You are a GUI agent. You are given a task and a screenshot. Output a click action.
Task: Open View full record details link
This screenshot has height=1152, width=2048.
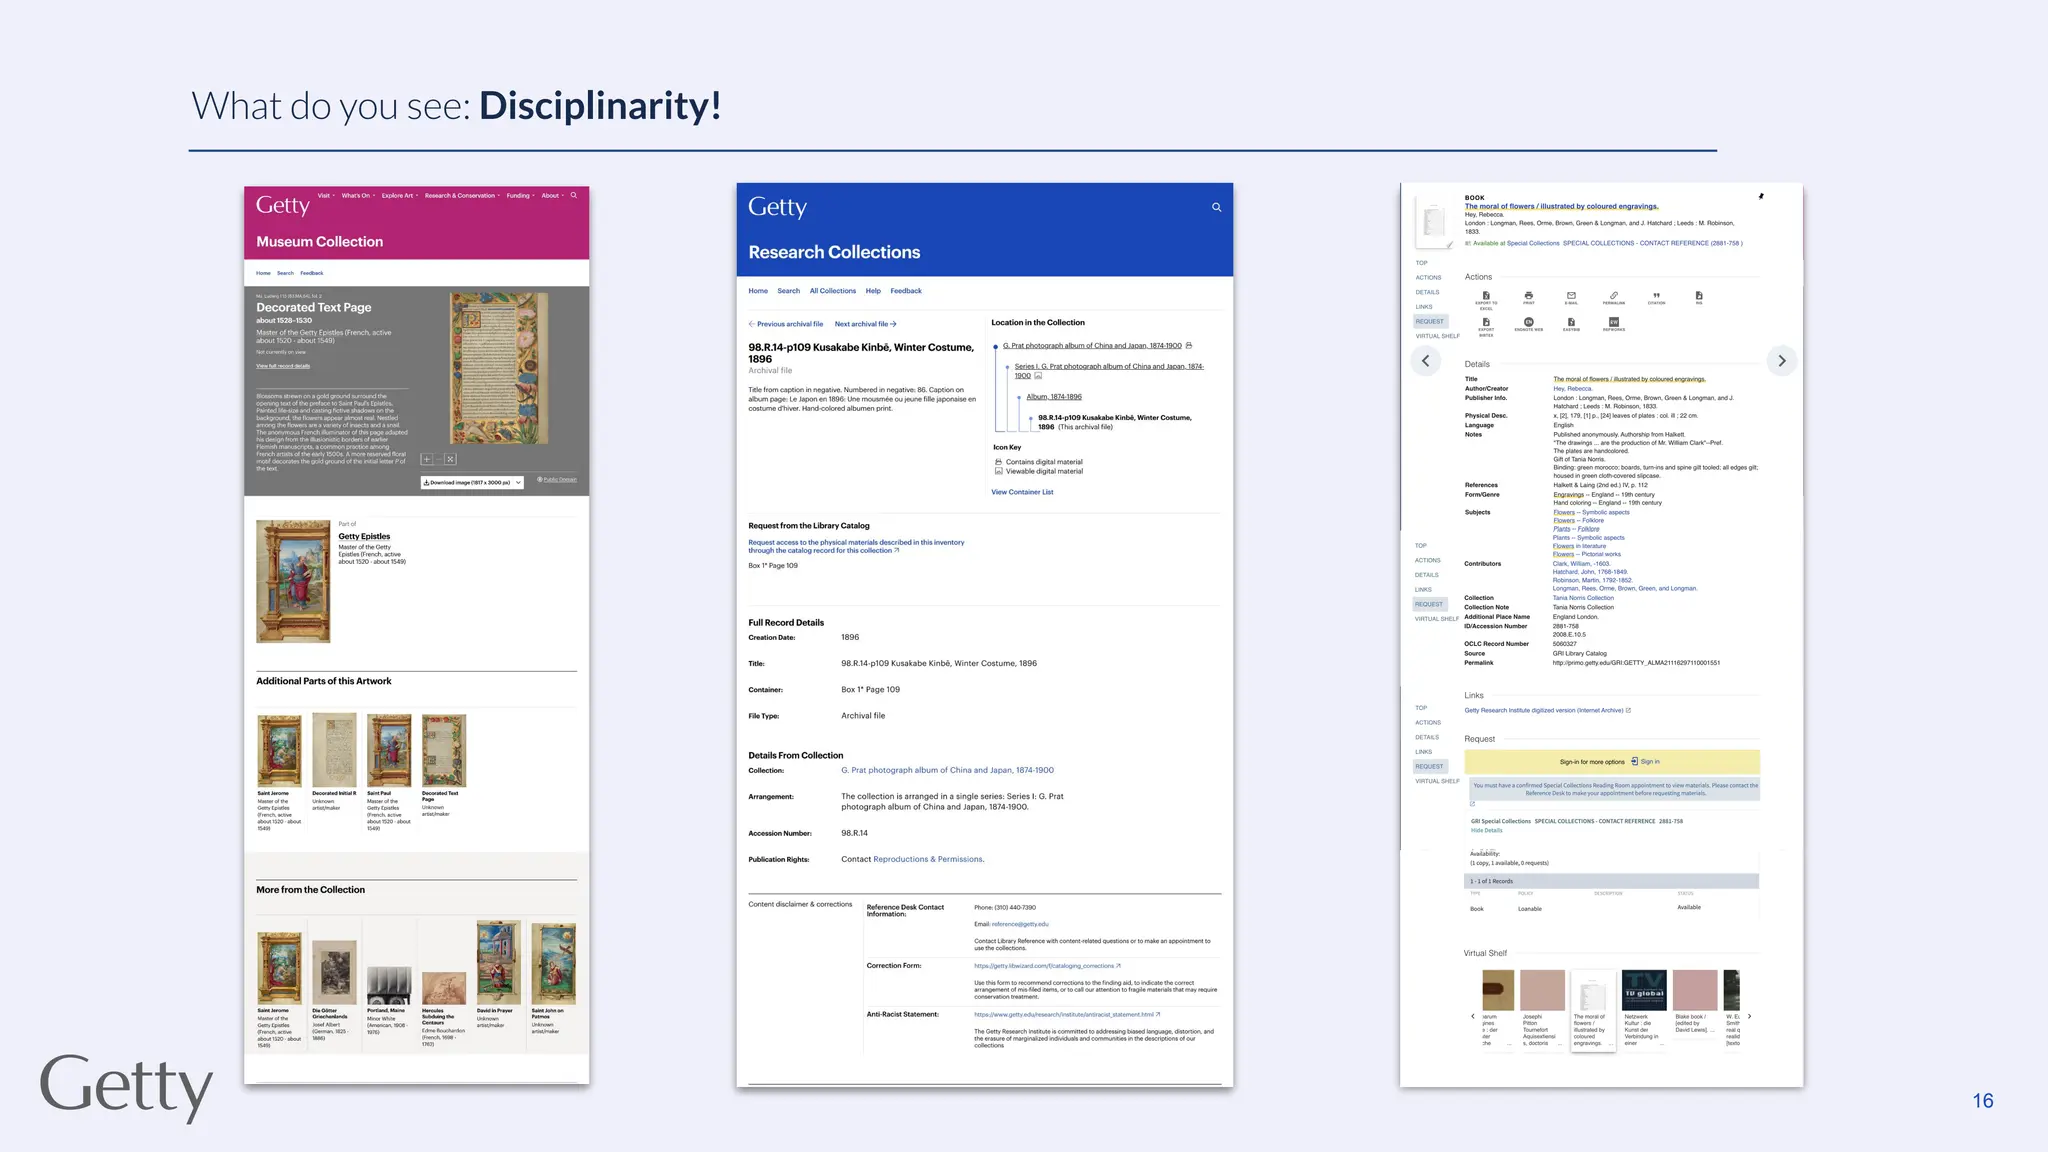283,366
